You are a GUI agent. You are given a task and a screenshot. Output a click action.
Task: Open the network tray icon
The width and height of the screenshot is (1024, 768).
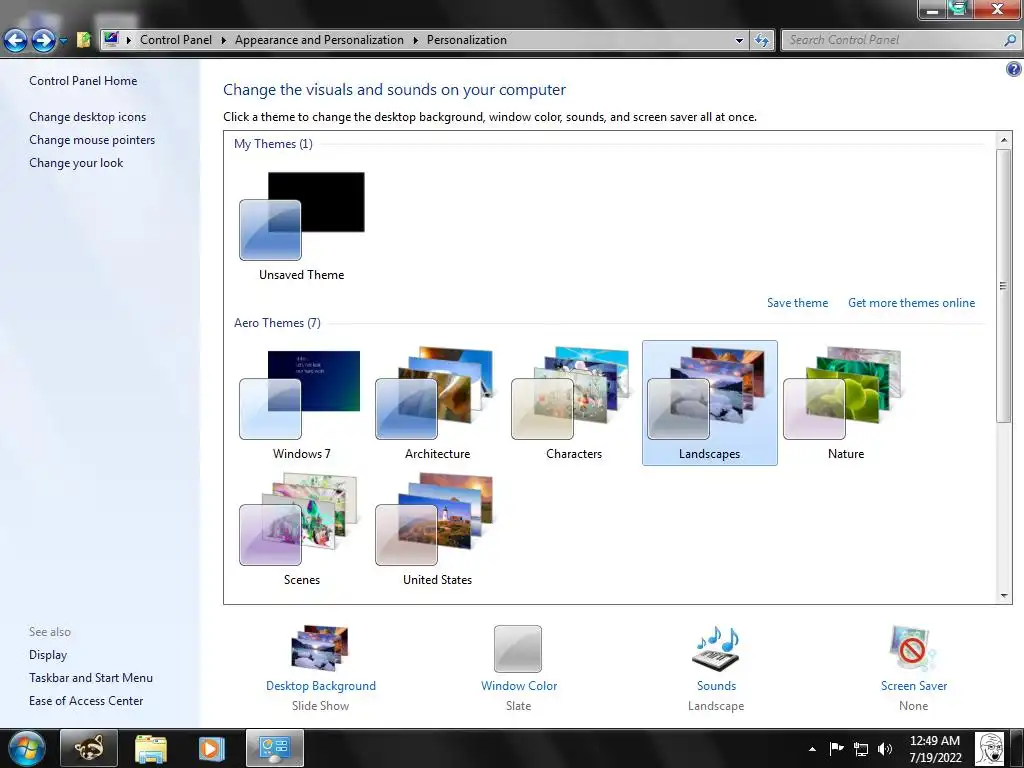coord(861,749)
